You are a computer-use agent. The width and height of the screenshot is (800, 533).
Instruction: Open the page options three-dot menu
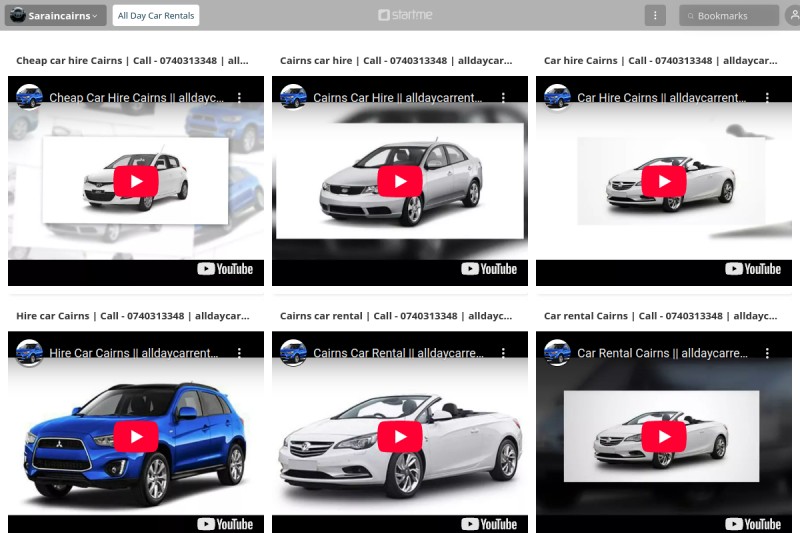655,15
